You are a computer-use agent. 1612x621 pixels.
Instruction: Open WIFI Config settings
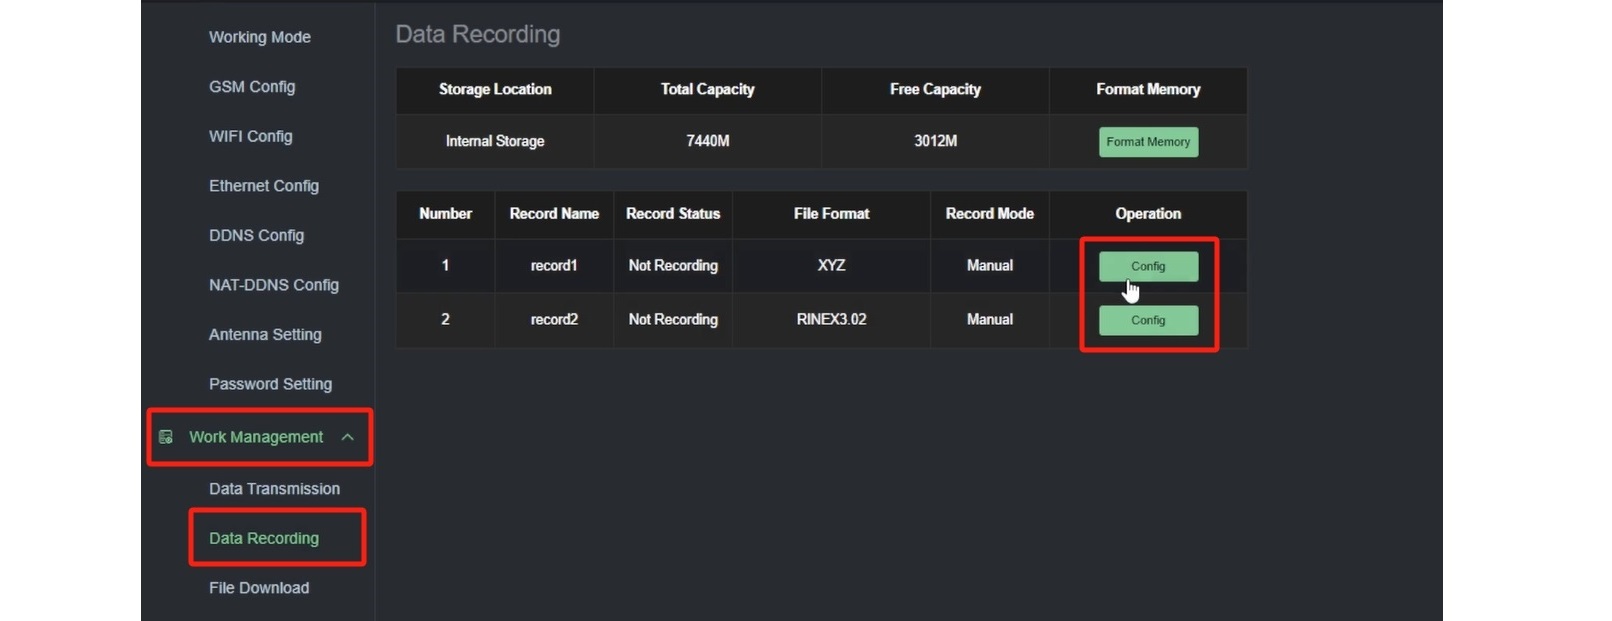(250, 136)
